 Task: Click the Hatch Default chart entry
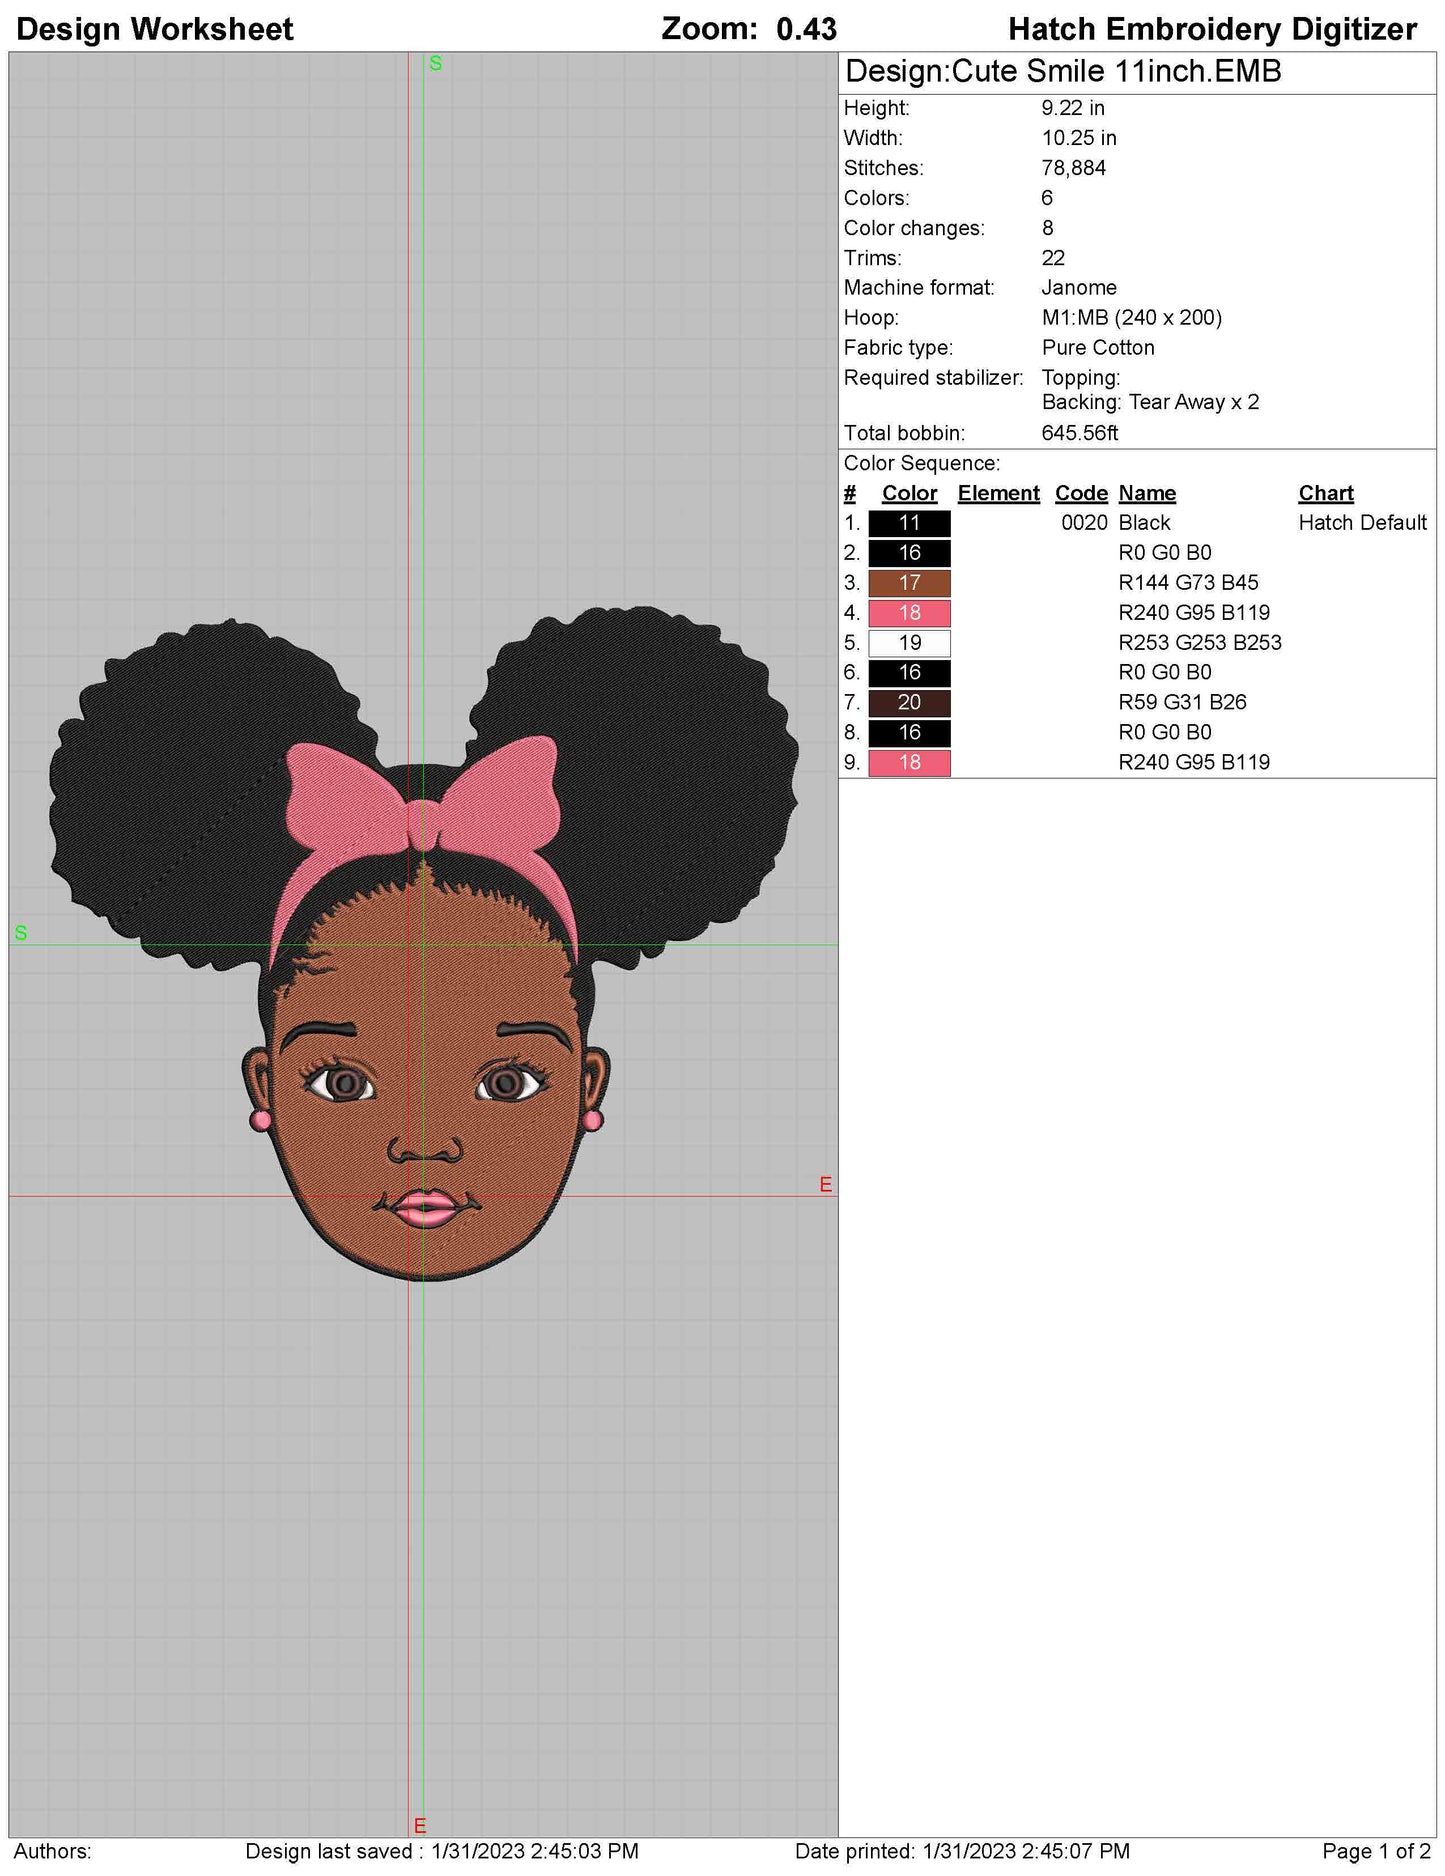pyautogui.click(x=1361, y=523)
